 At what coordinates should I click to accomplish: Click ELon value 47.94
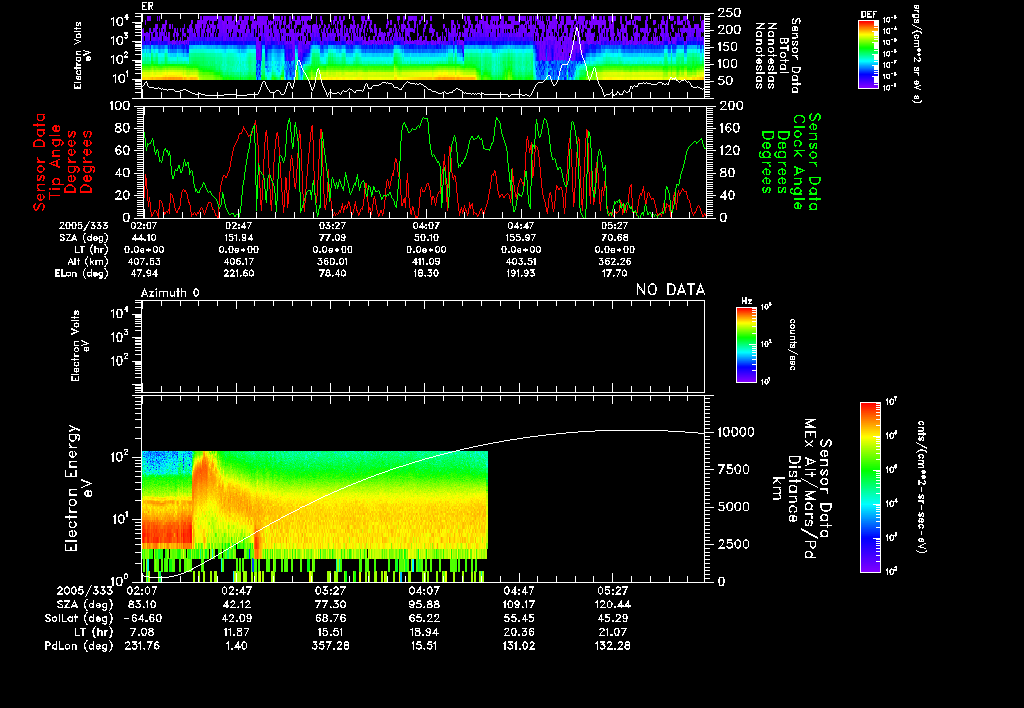[x=144, y=273]
